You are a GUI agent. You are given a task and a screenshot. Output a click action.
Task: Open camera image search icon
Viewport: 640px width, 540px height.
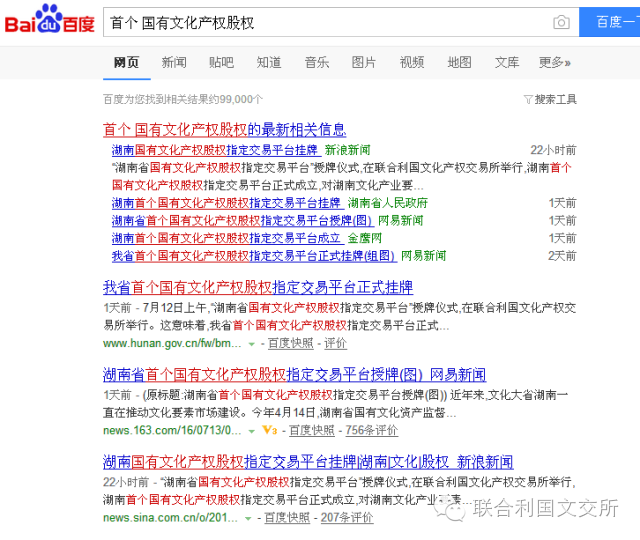(561, 22)
